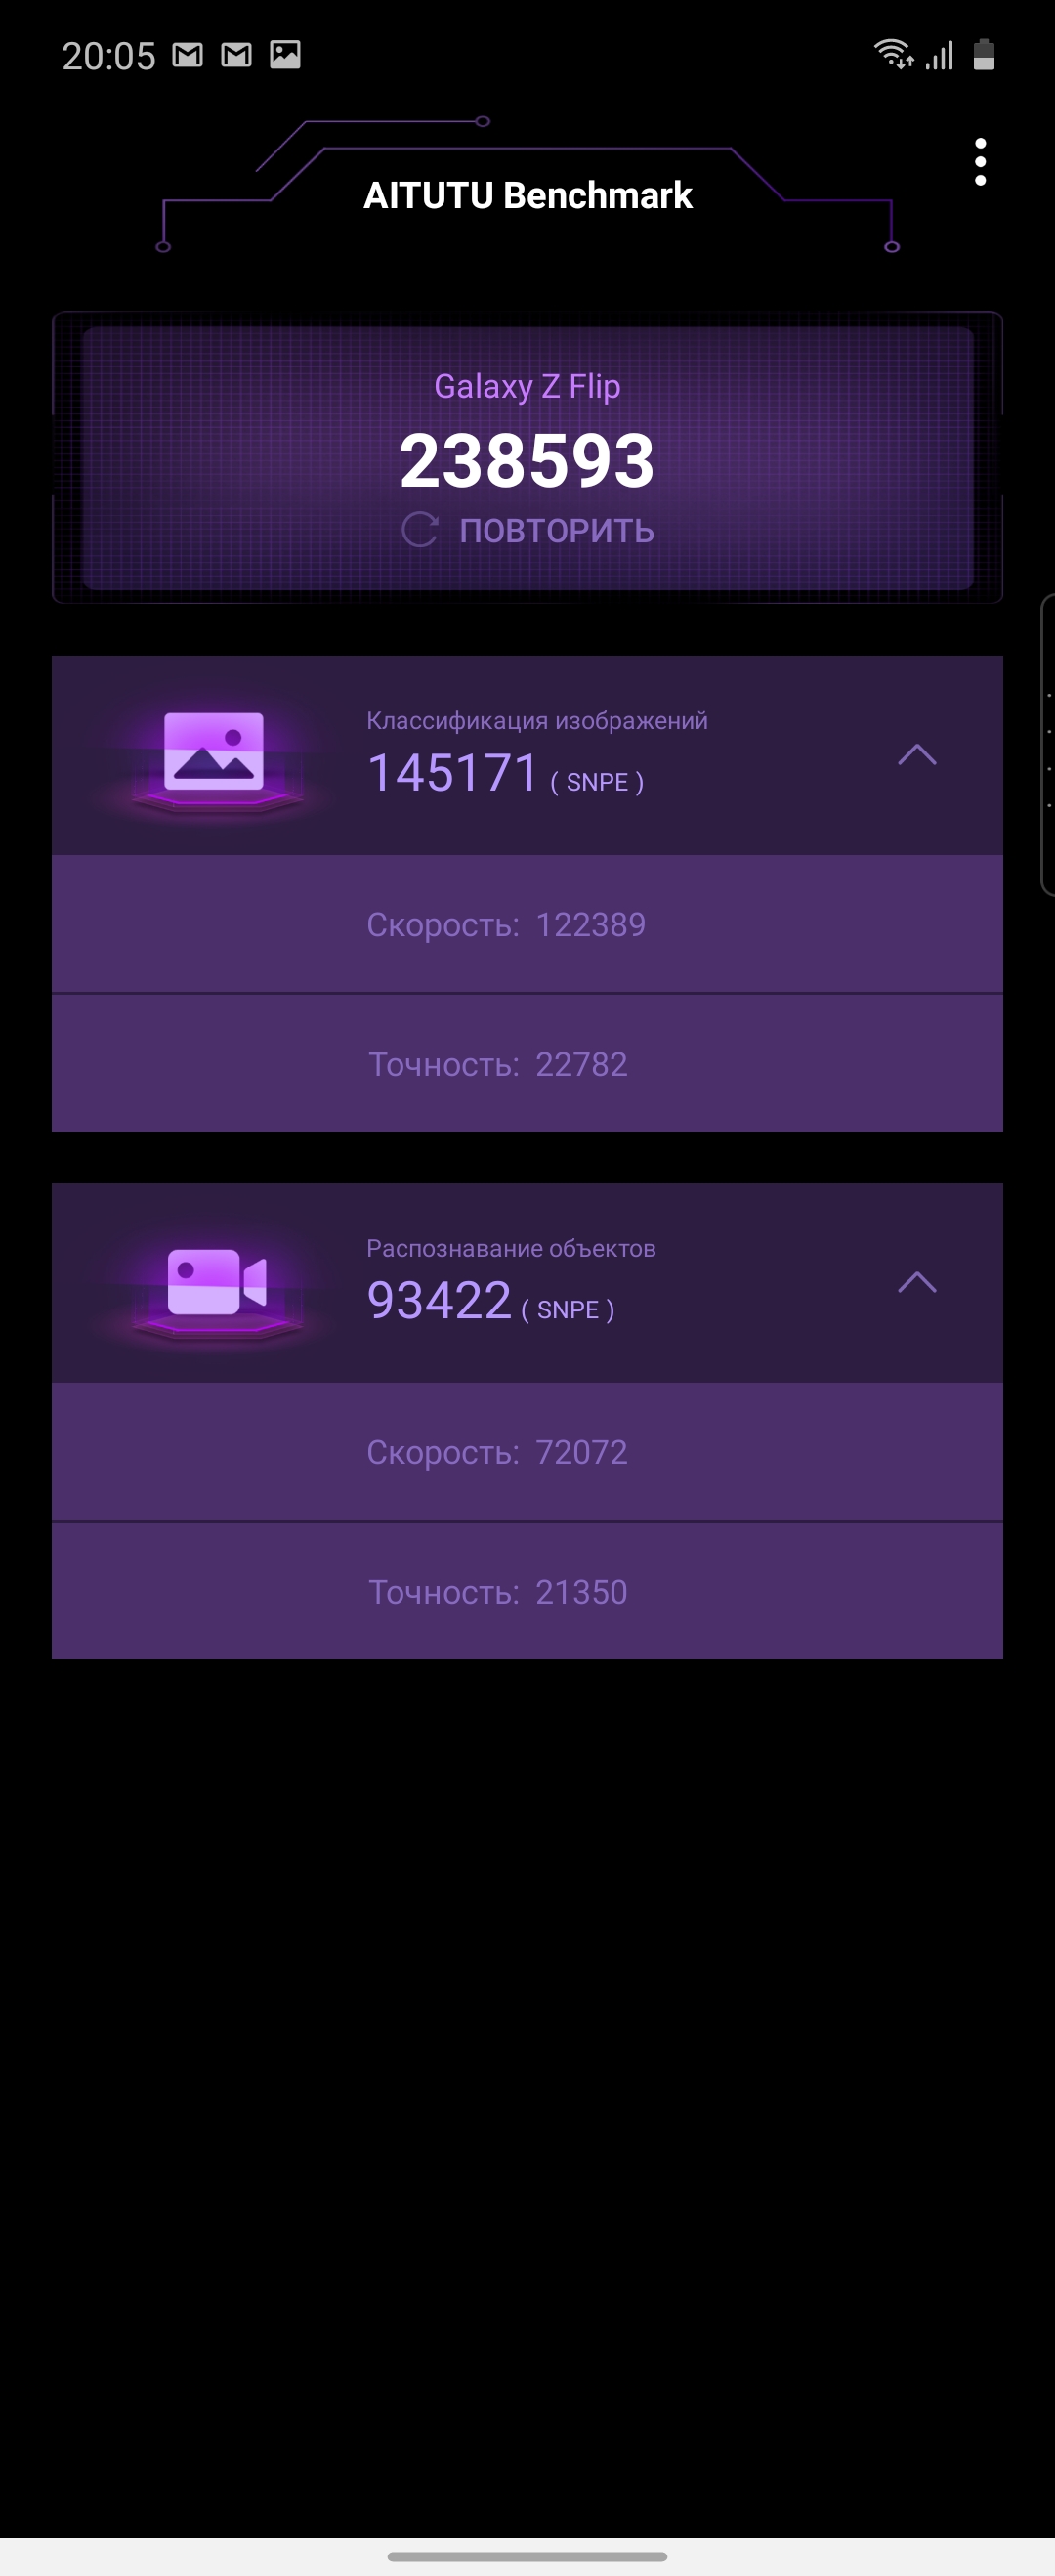Tap the second Gmail notification icon
This screenshot has width=1055, height=2576.
[236, 55]
